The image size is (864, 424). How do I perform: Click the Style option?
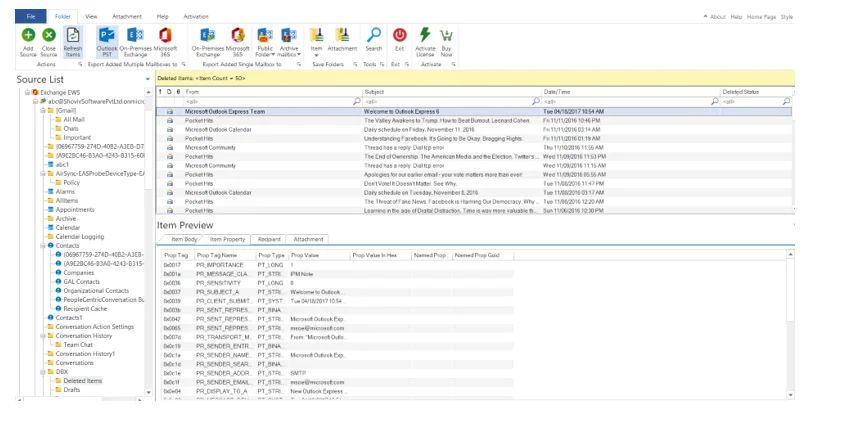point(787,17)
